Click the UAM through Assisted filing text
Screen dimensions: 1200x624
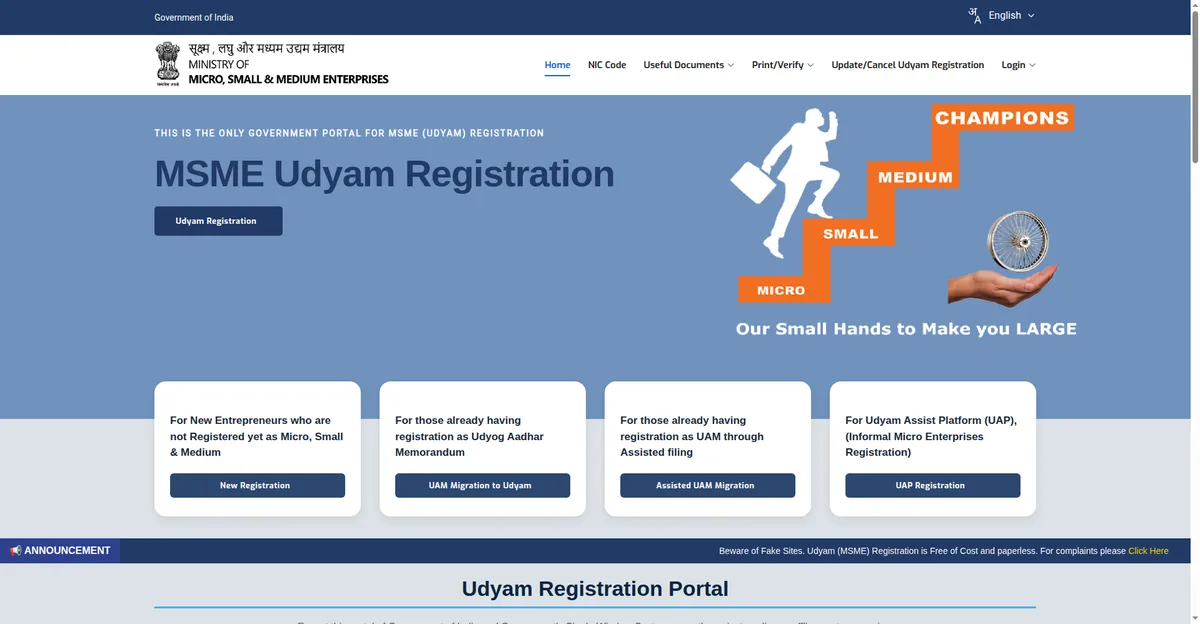point(692,436)
